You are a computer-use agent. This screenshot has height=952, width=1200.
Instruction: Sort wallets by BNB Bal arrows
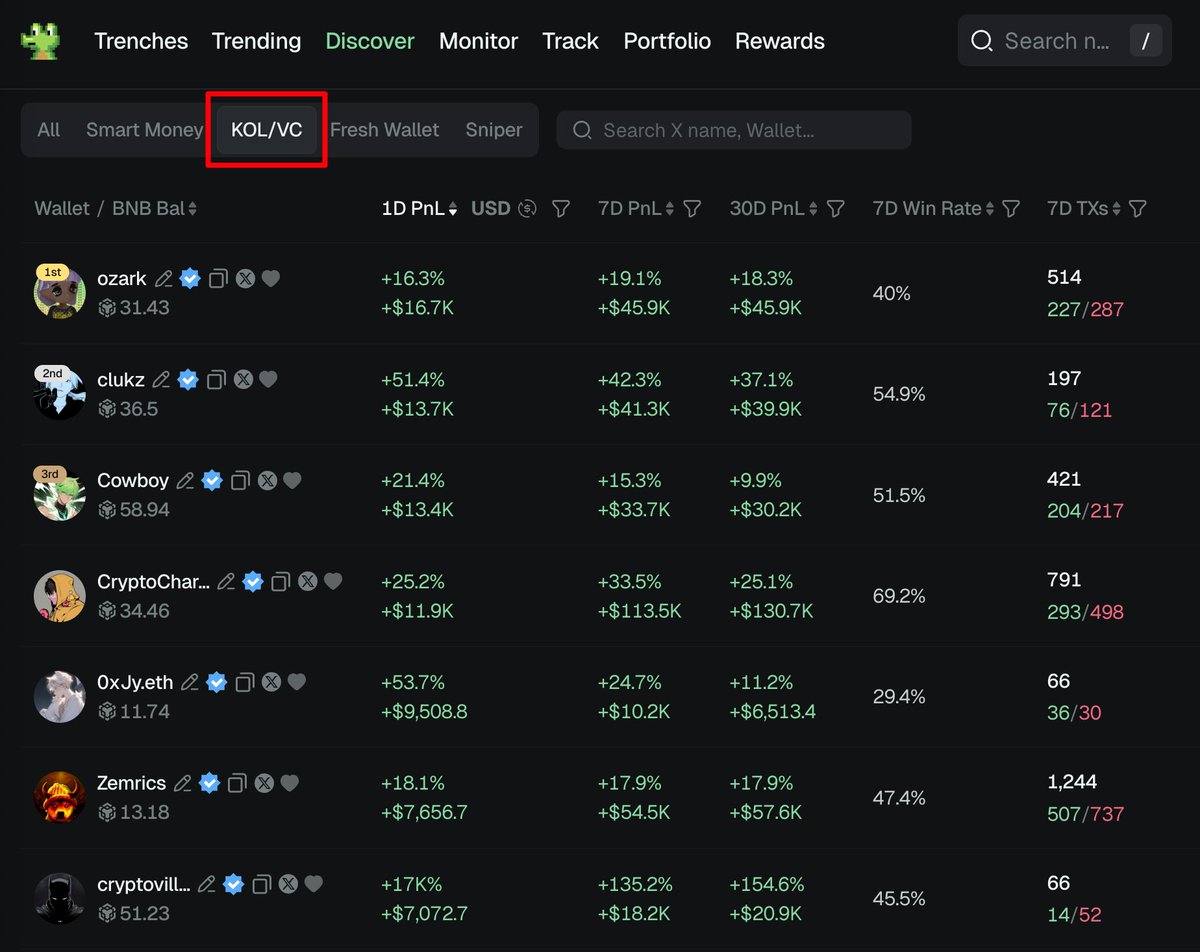(x=192, y=208)
